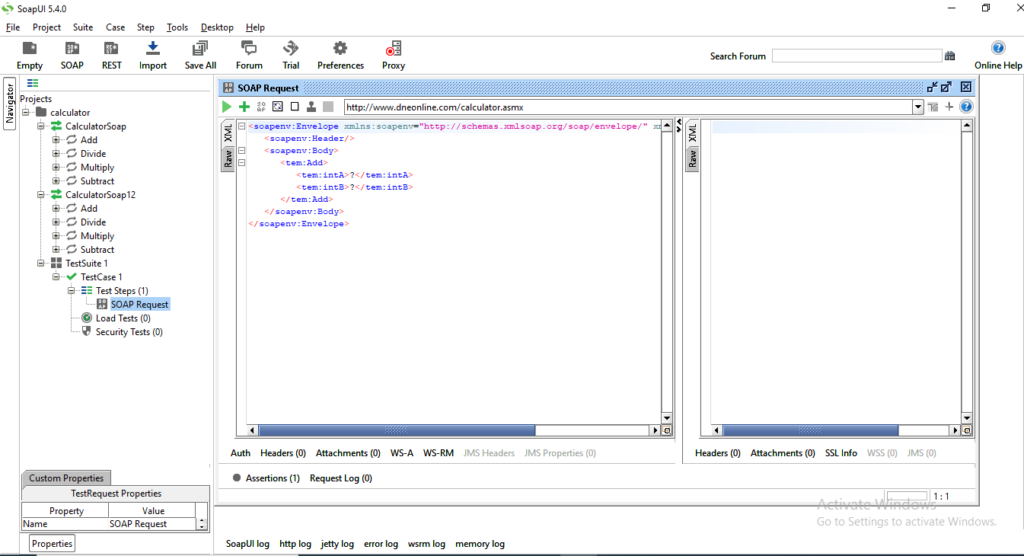Open the memory log tab
Image resolution: width=1024 pixels, height=556 pixels.
(x=480, y=544)
